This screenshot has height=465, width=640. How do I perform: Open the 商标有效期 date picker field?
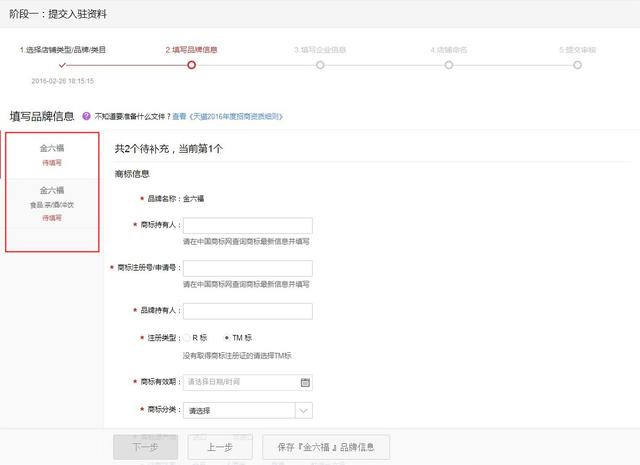coord(240,382)
